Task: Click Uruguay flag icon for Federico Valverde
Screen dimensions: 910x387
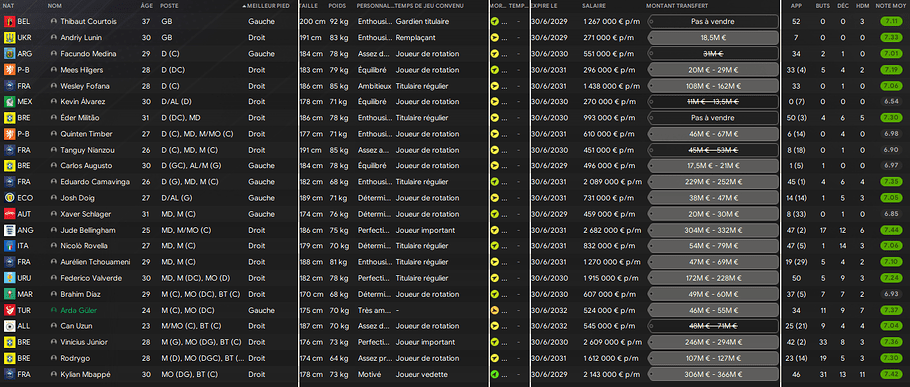Action: (9, 278)
